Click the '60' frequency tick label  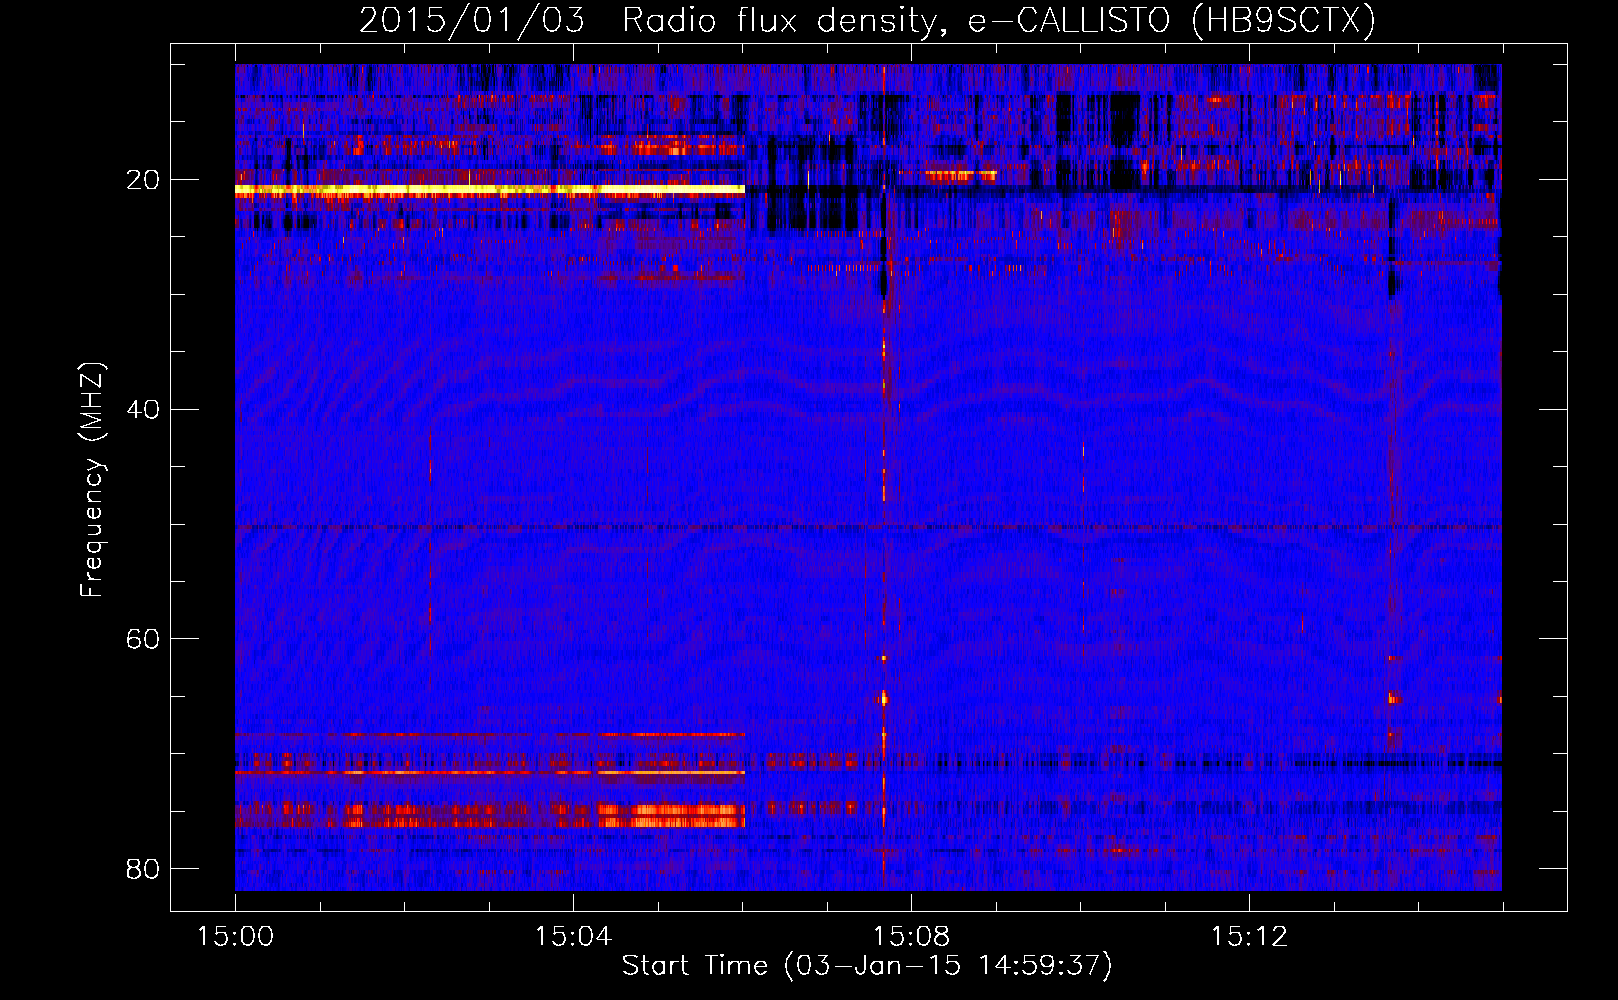143,638
